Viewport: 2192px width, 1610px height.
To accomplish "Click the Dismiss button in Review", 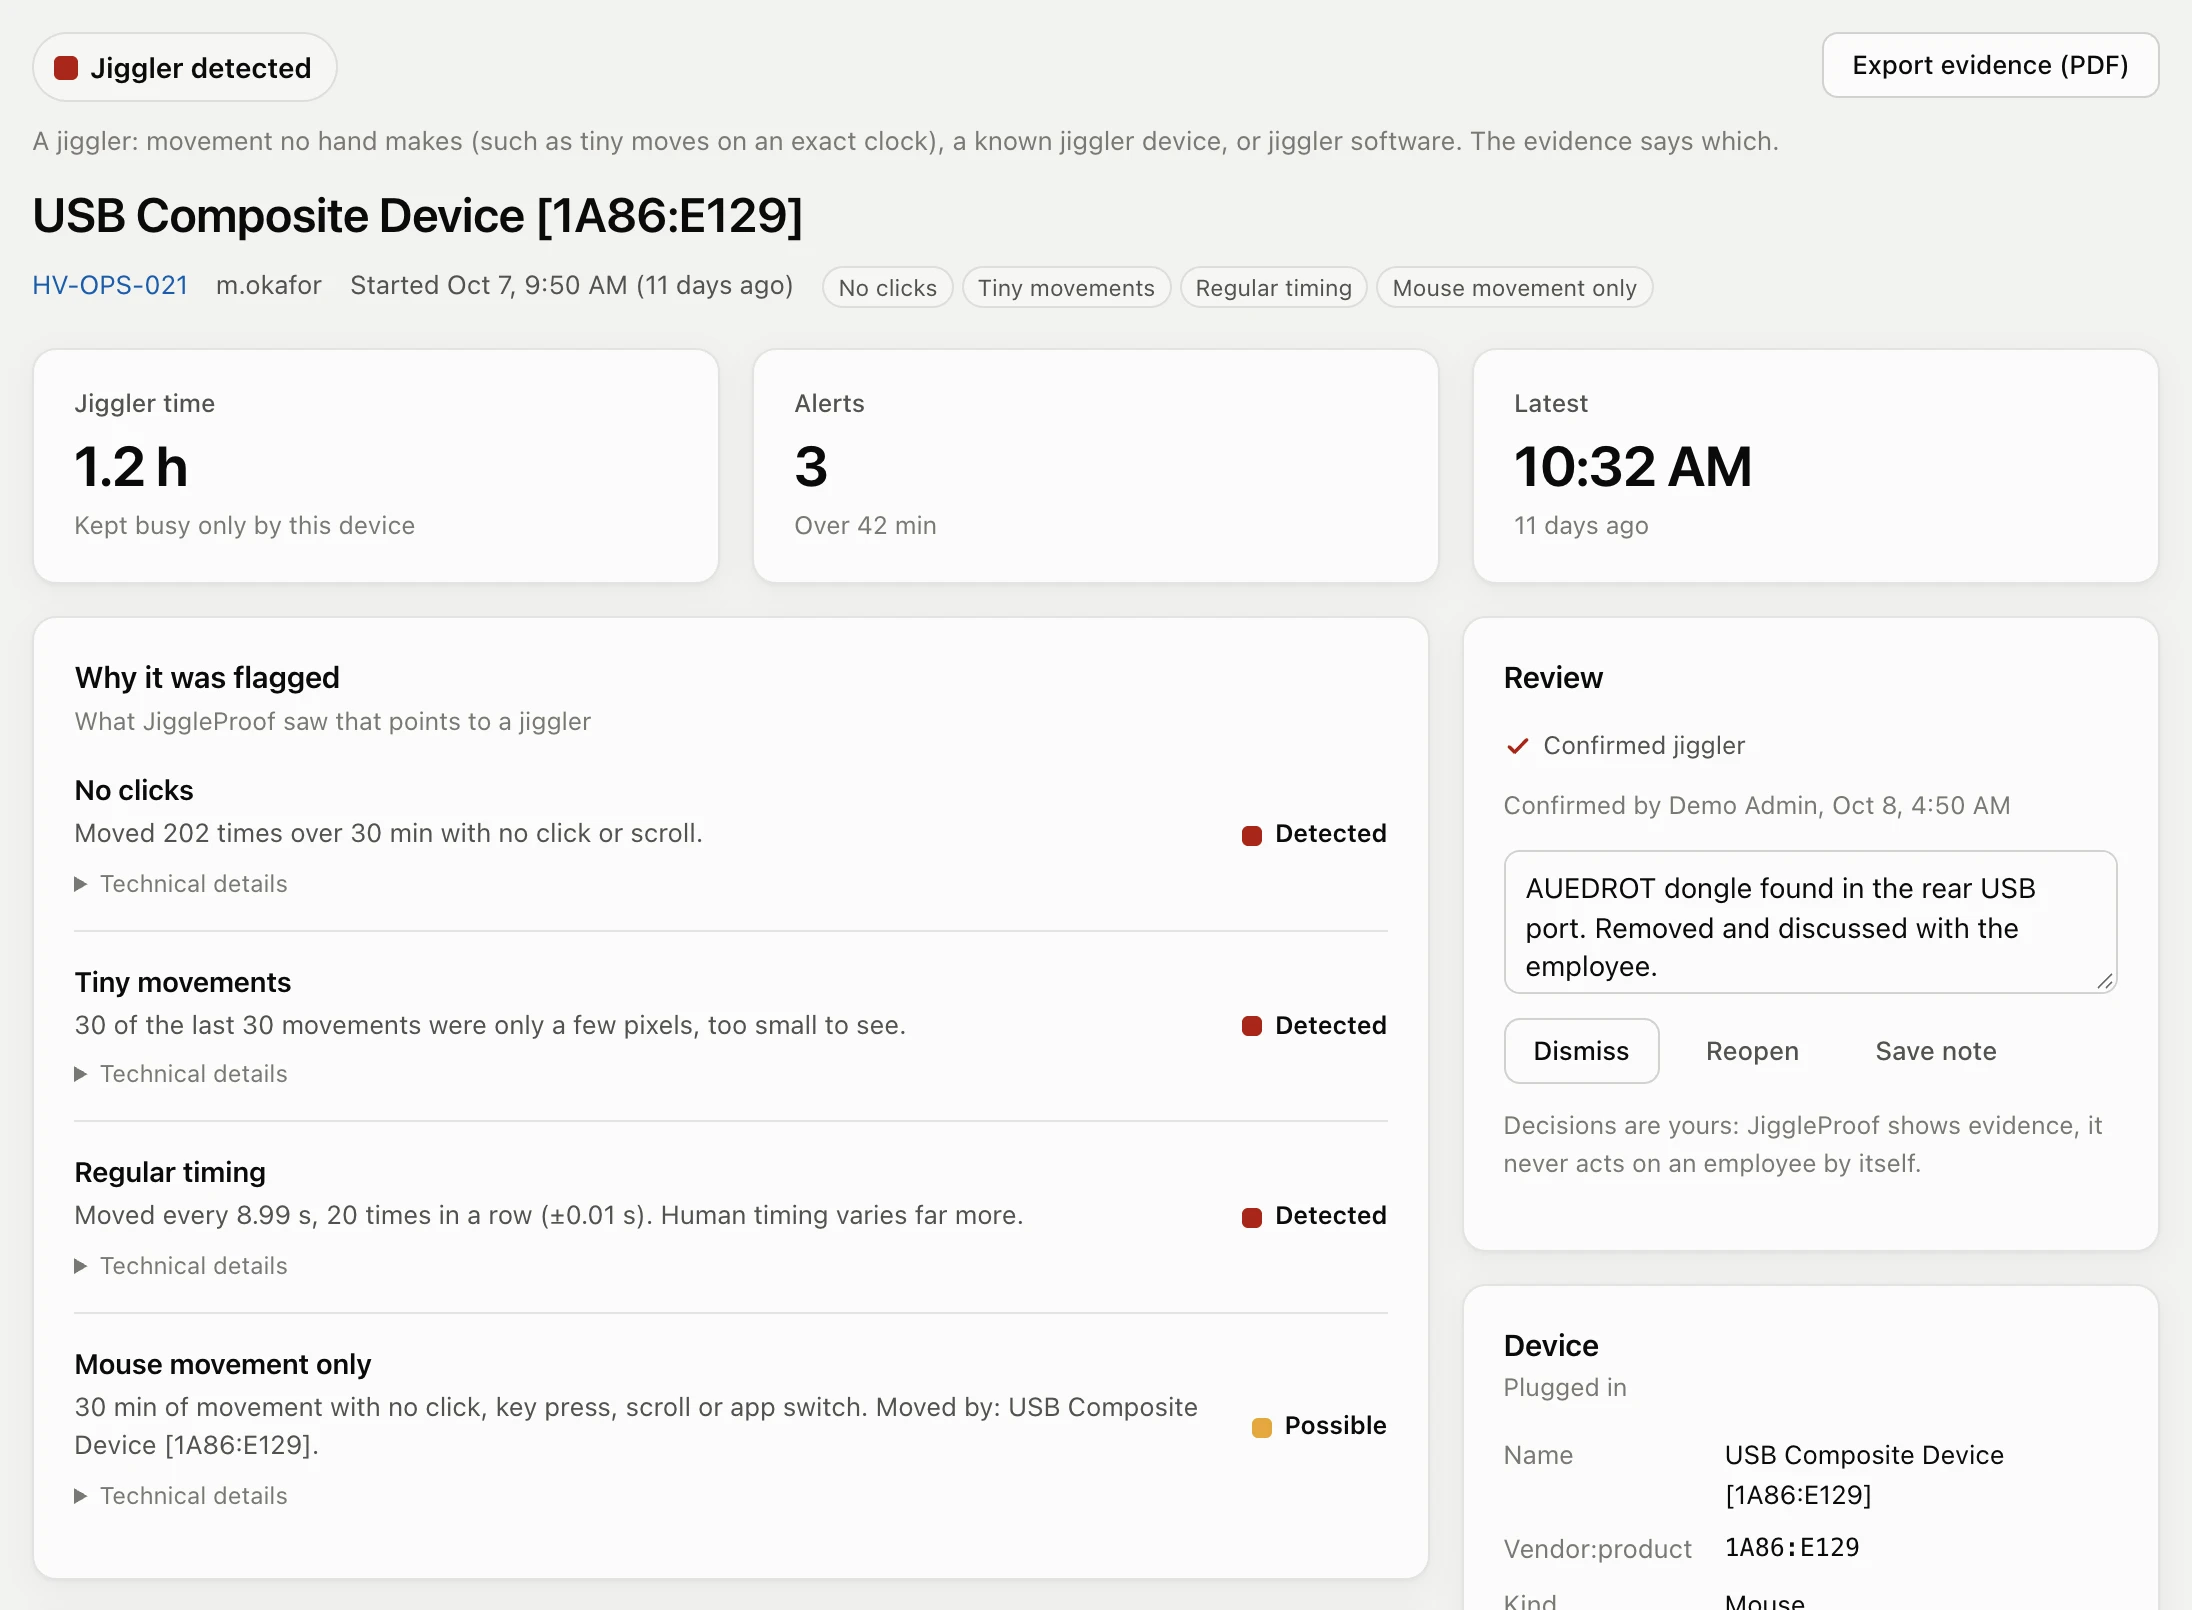I will pyautogui.click(x=1581, y=1051).
